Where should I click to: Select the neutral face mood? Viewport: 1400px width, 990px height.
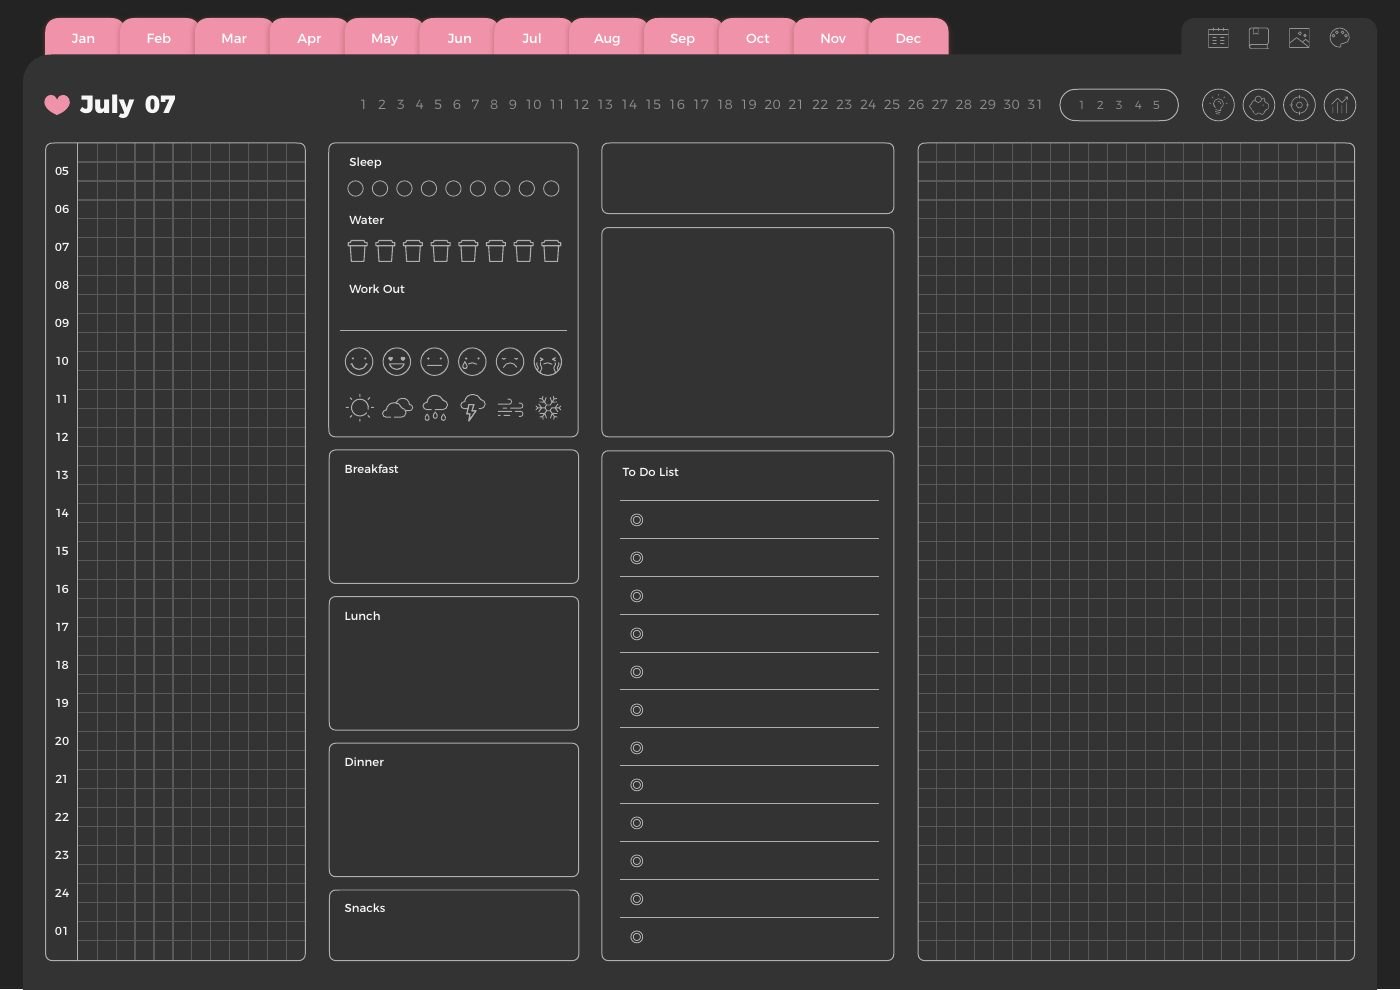434,361
